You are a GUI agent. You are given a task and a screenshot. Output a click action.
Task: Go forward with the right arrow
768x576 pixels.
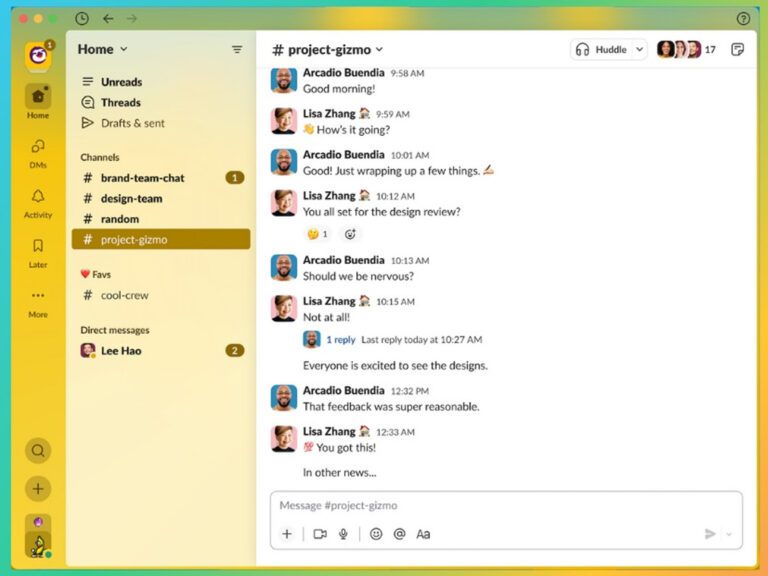(132, 19)
